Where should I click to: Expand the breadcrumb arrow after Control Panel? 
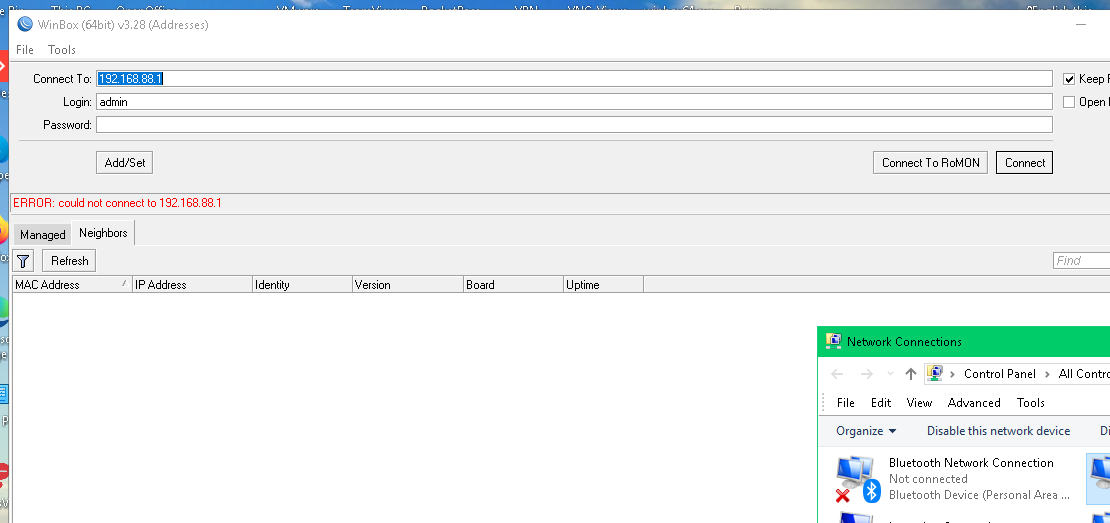click(x=1047, y=374)
